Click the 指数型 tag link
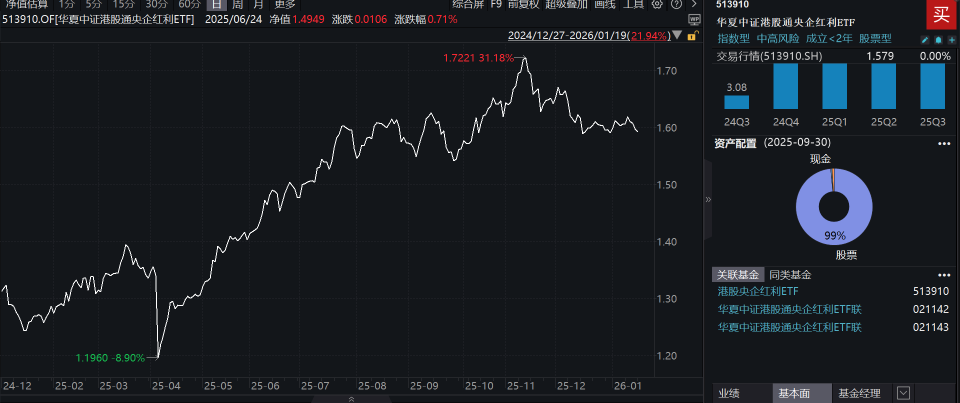 point(733,39)
